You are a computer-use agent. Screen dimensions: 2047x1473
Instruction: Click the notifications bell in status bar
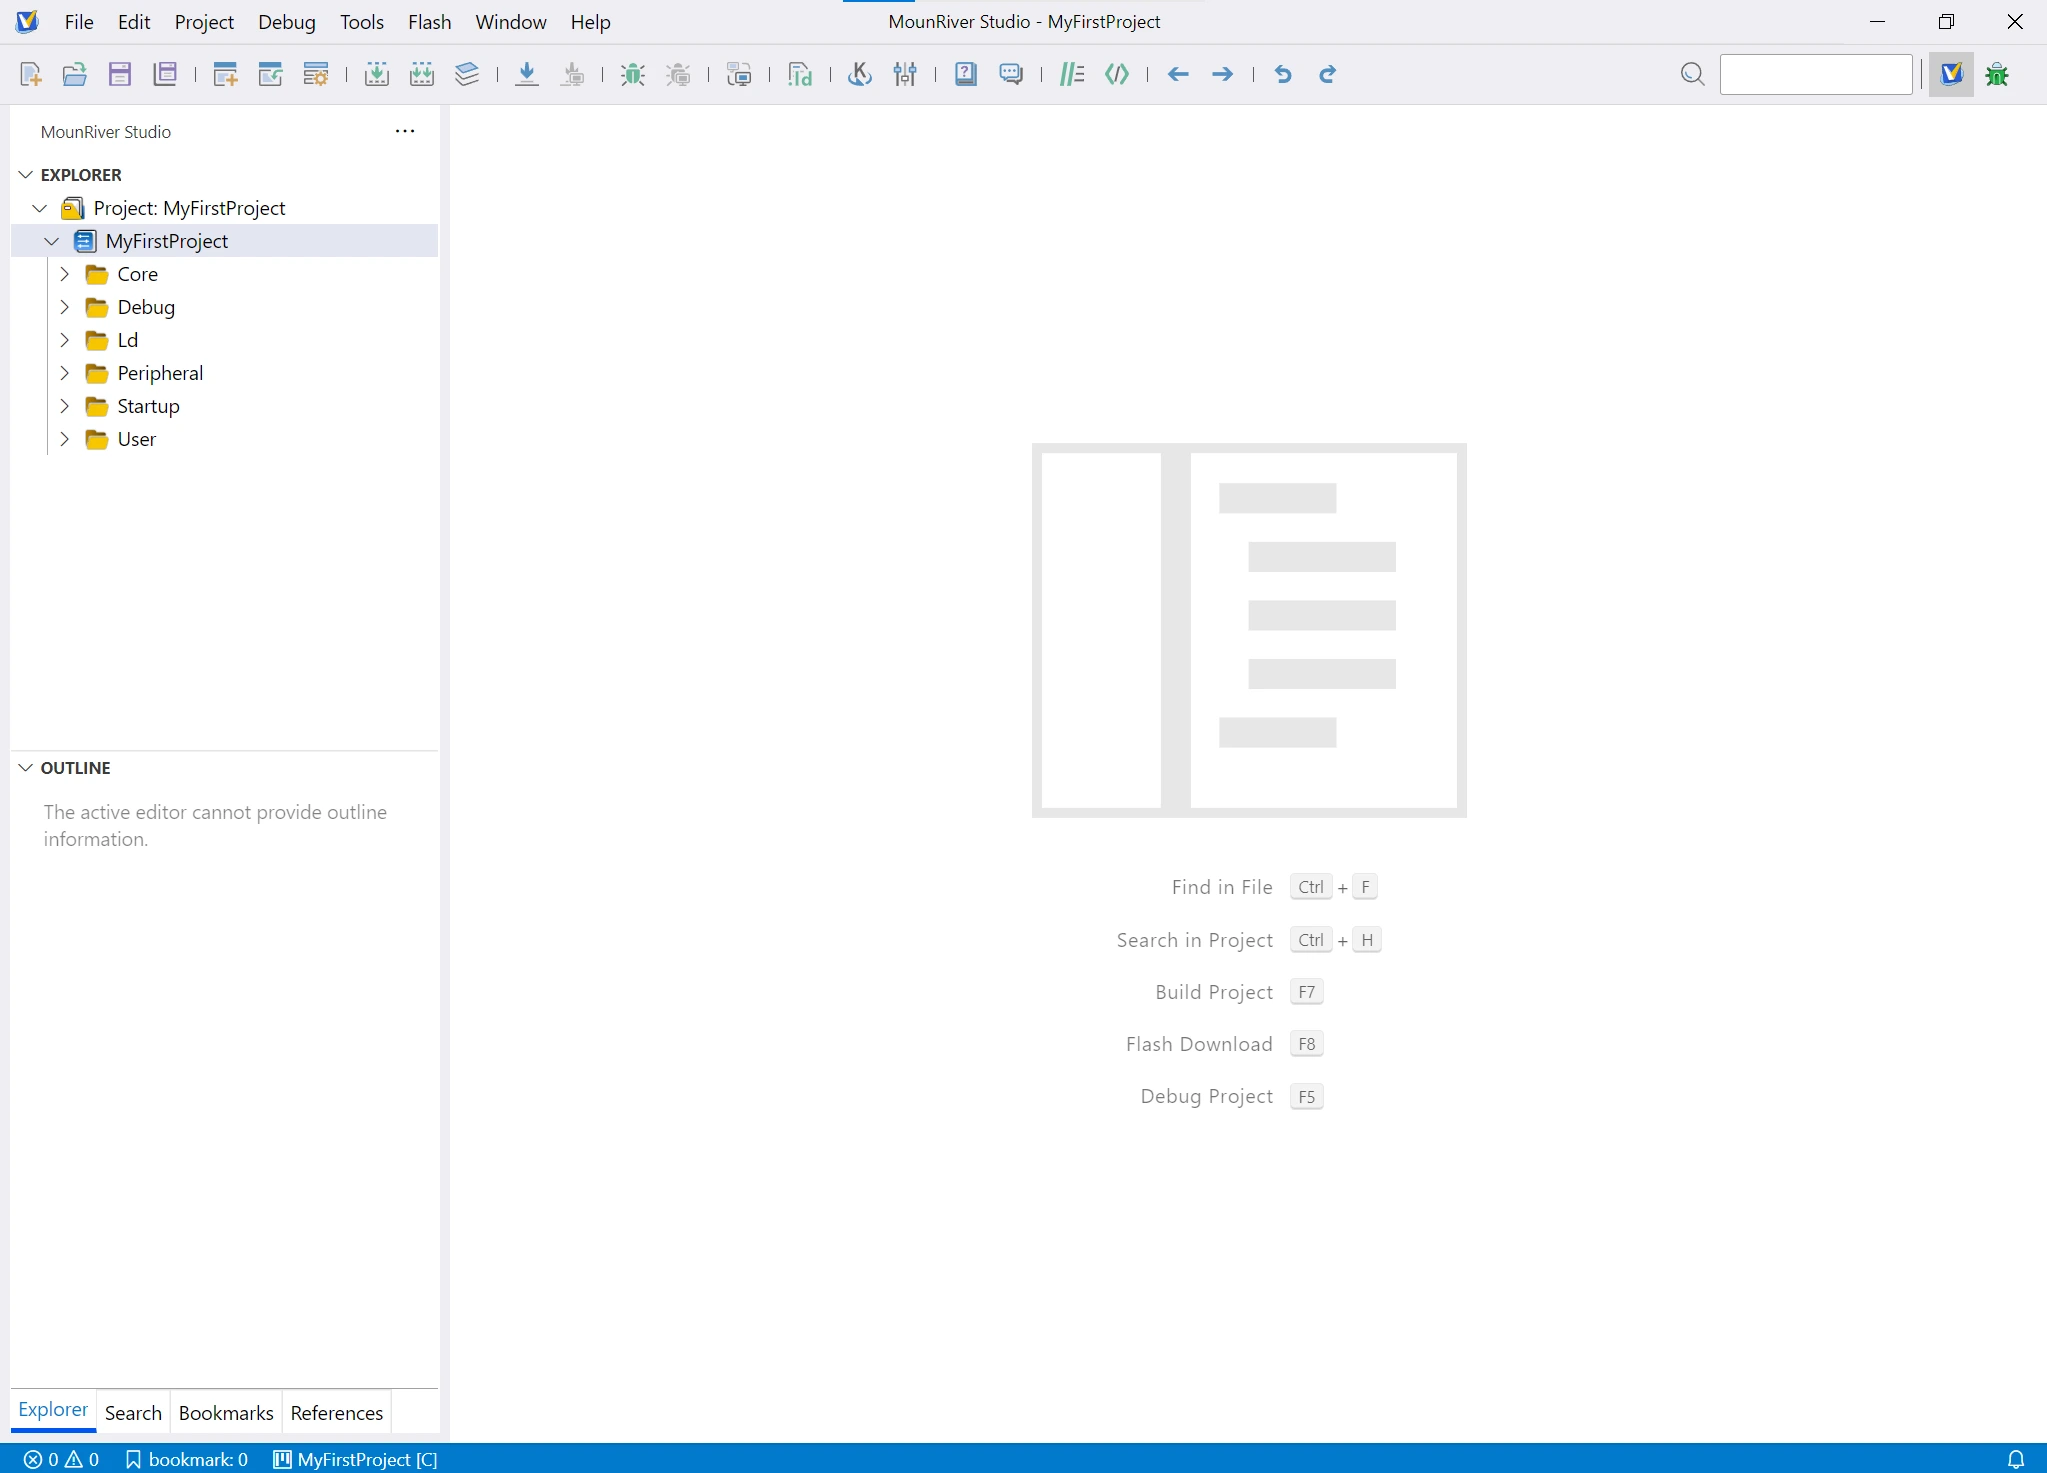click(x=2016, y=1460)
